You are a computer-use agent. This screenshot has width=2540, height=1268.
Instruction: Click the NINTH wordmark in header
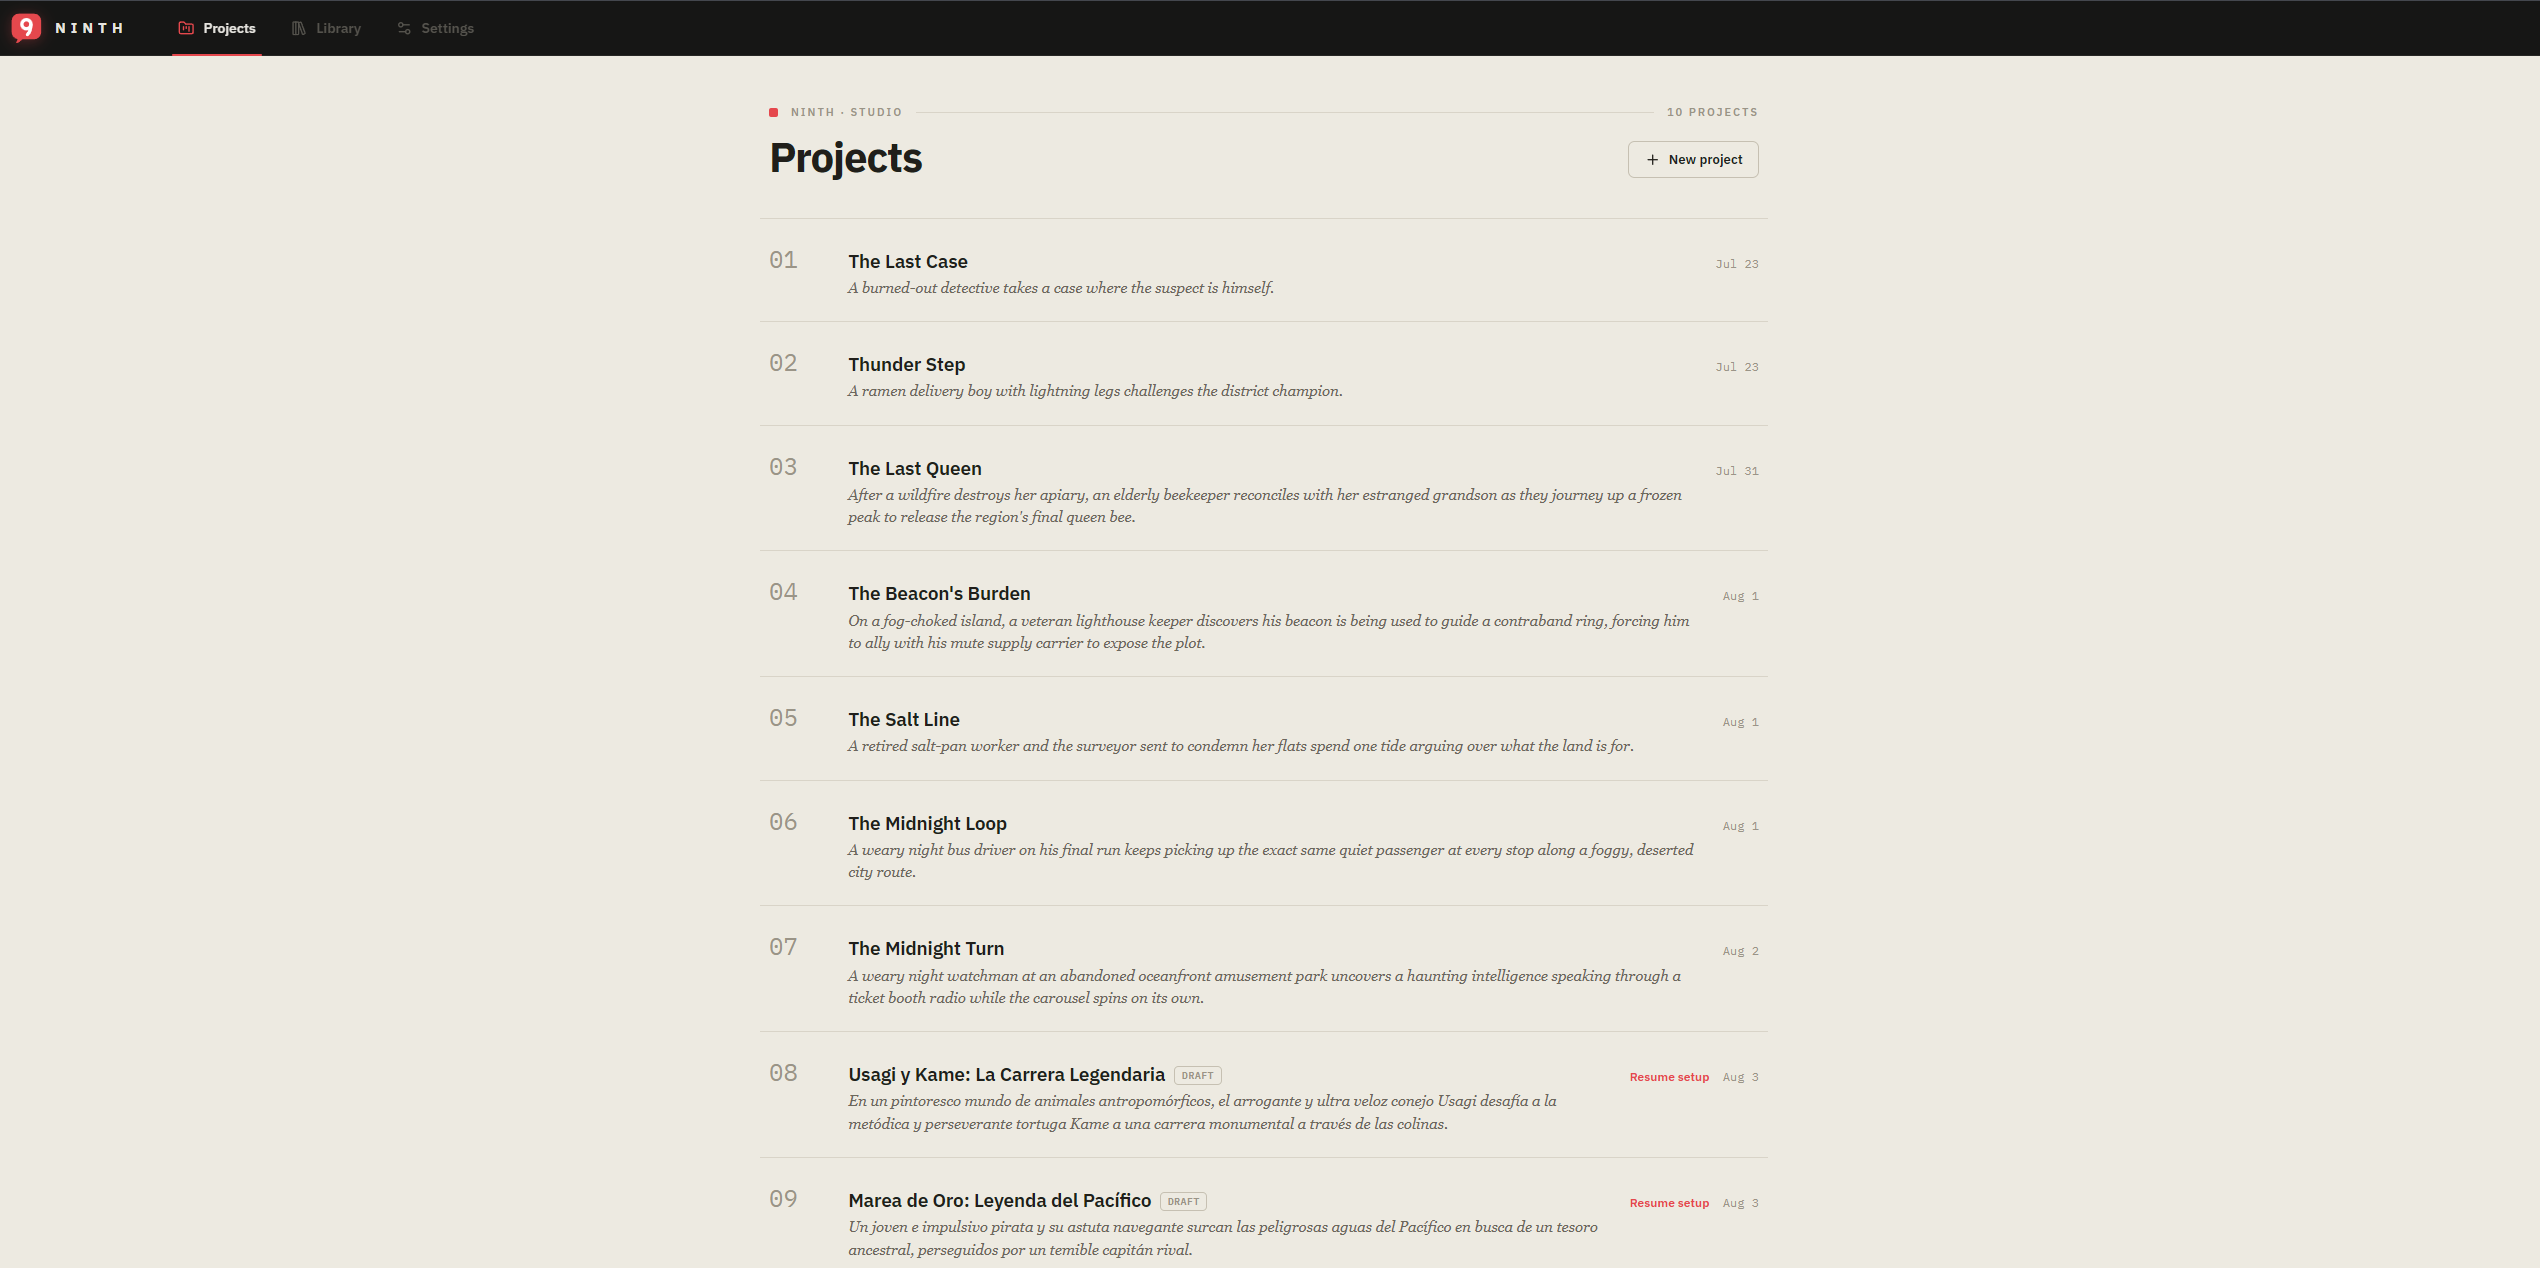tap(89, 28)
